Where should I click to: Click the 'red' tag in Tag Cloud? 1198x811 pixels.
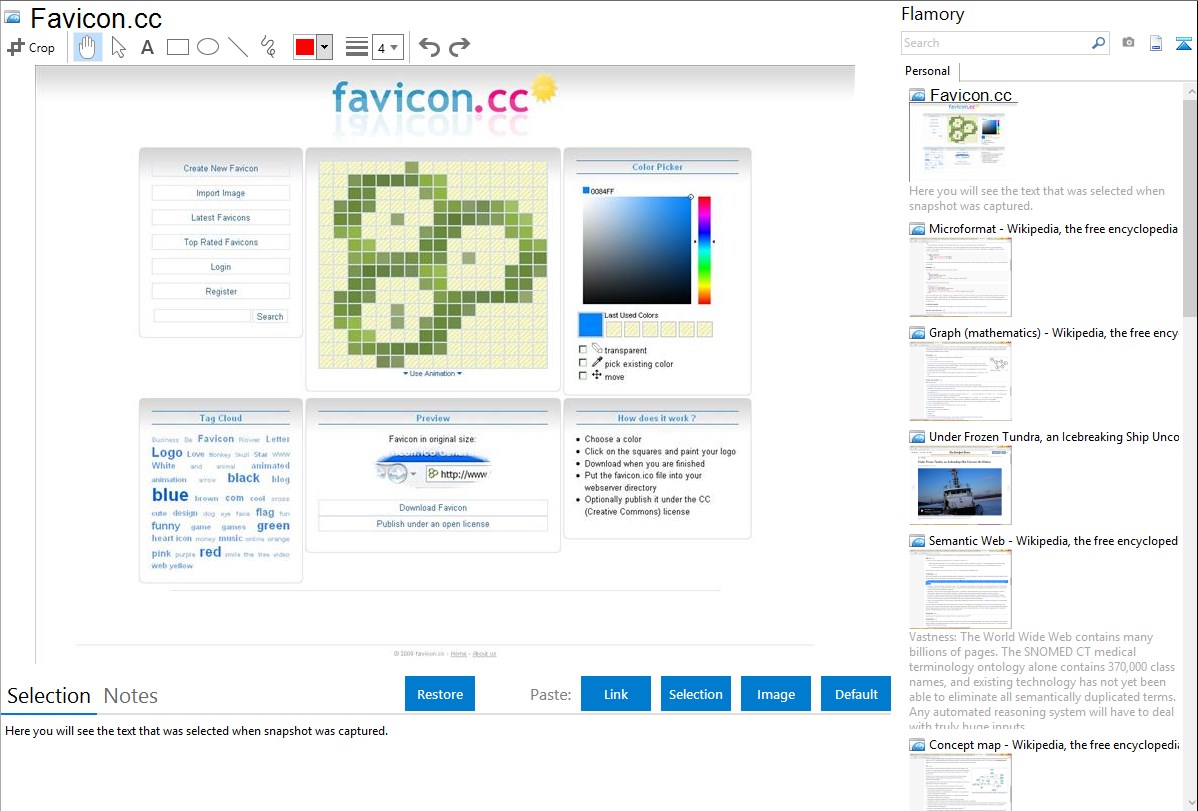tap(210, 552)
